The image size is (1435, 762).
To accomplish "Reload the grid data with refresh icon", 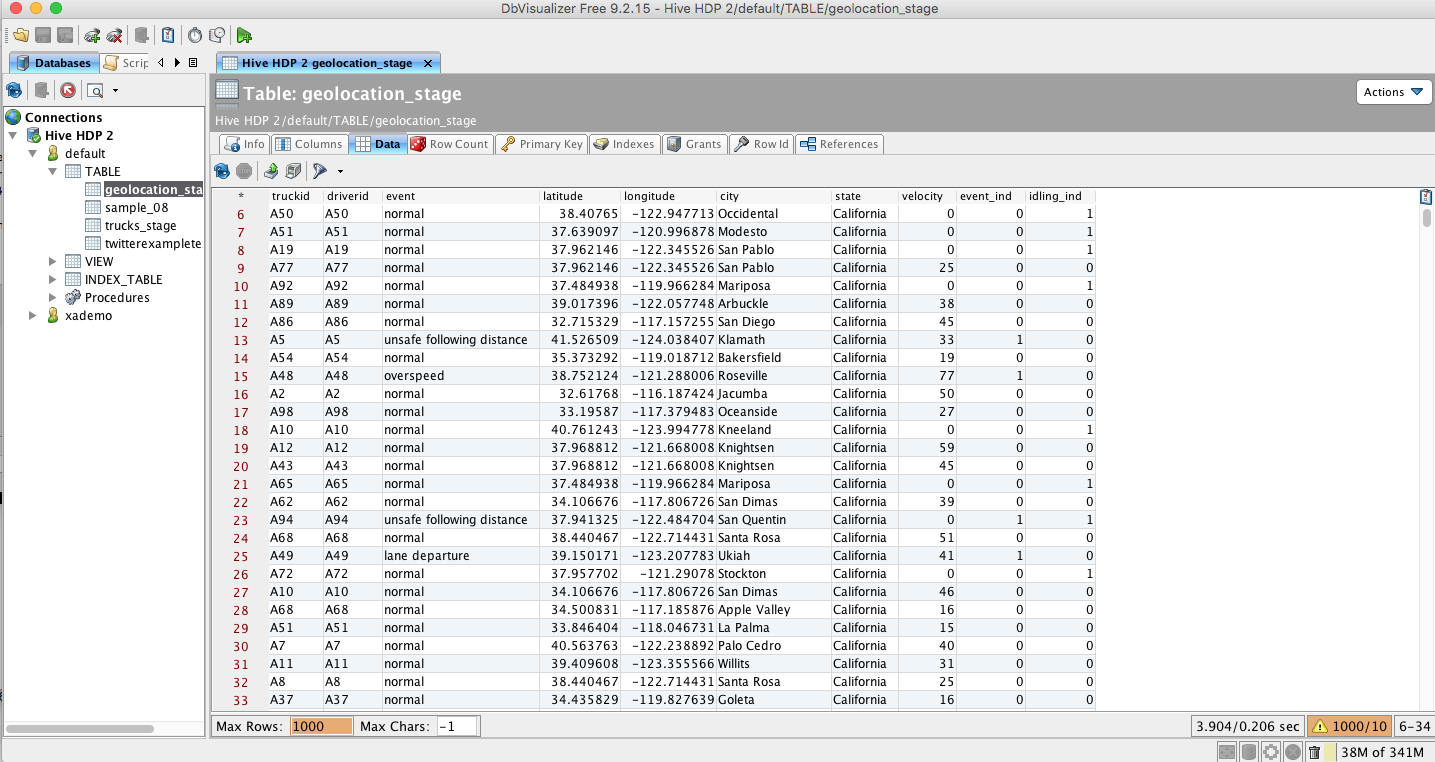I will tap(221, 172).
